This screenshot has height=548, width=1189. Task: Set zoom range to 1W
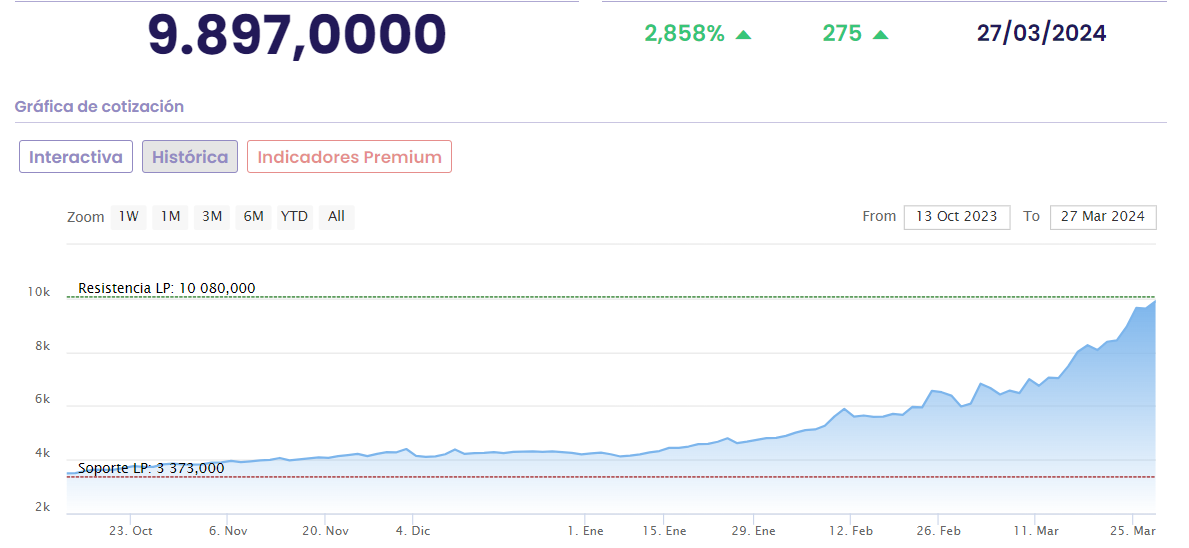click(x=129, y=216)
